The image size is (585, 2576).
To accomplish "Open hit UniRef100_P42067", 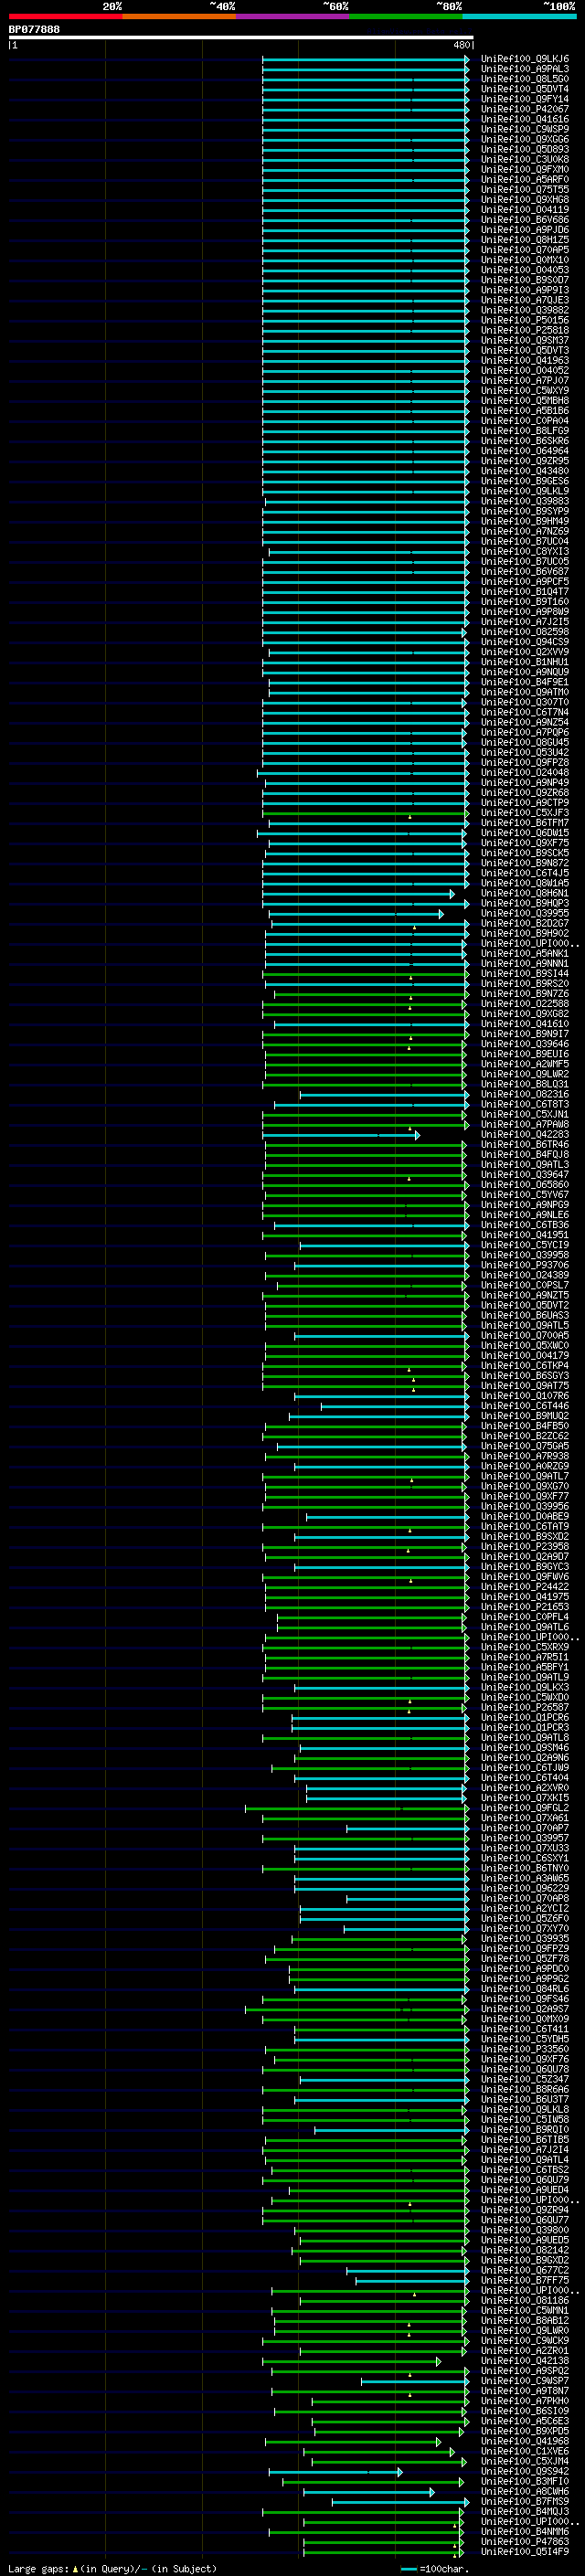I will [x=525, y=109].
